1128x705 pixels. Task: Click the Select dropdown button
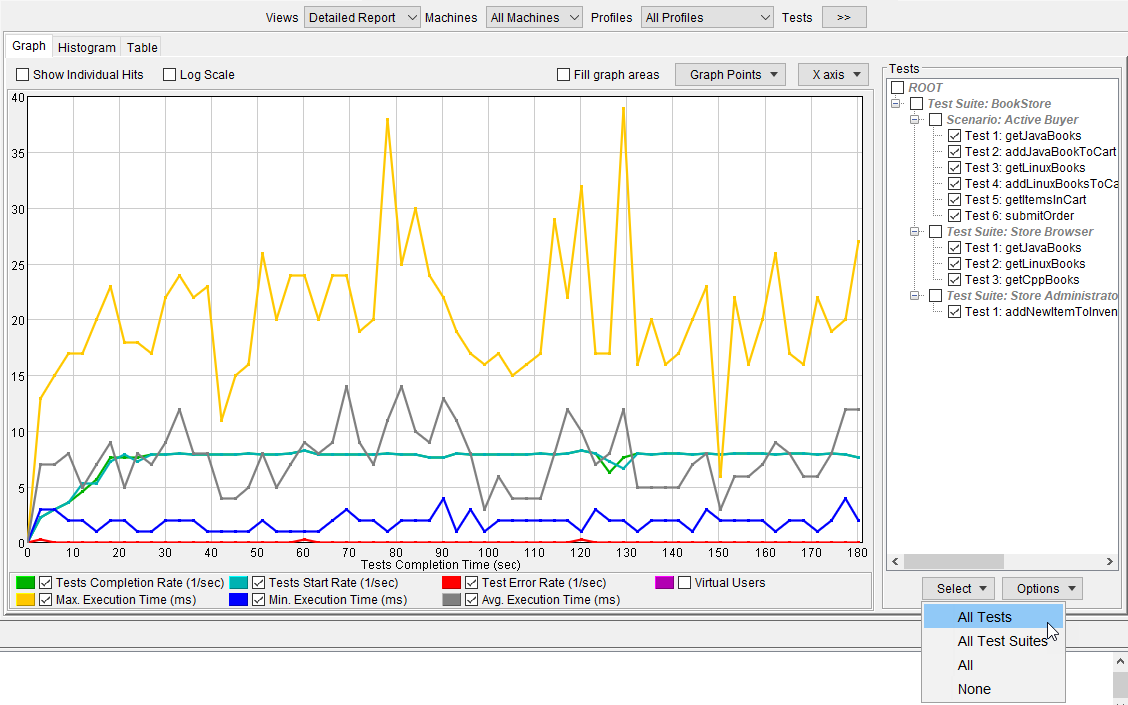coord(959,588)
